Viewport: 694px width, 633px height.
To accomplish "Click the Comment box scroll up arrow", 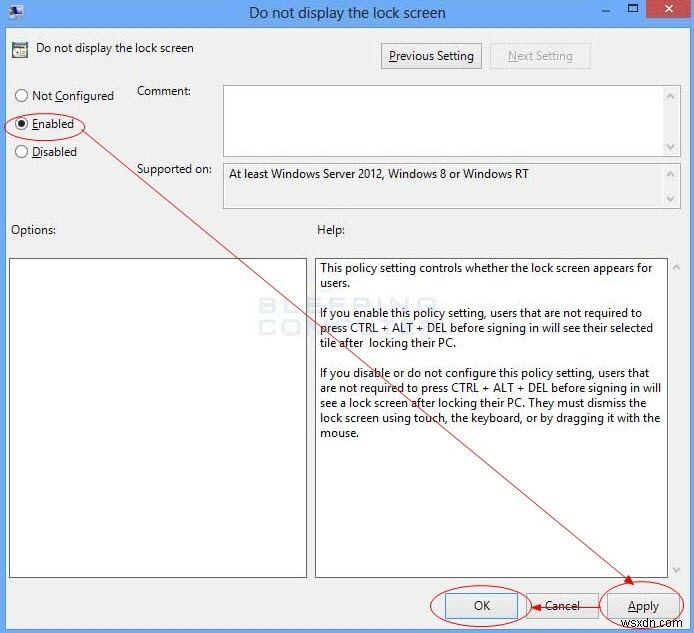I will tap(671, 96).
